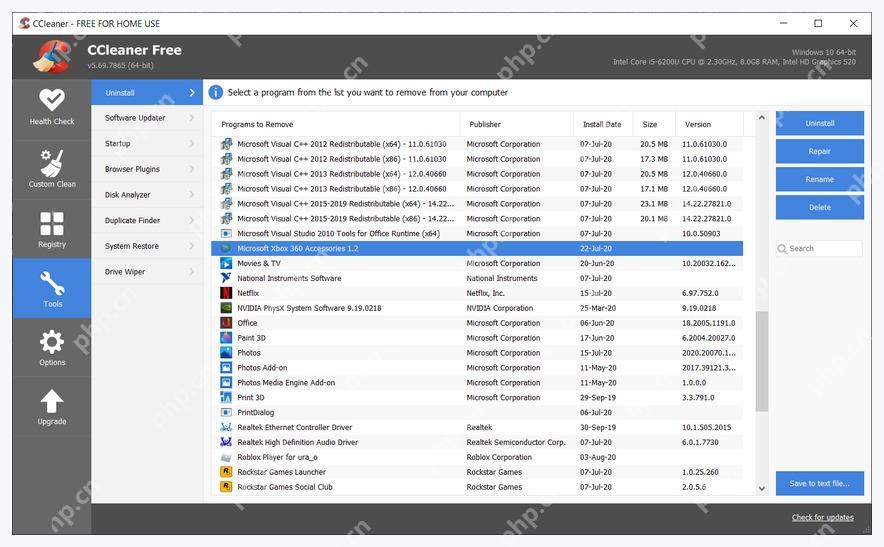
Task: Click the Movies & TV icon
Action: [x=226, y=263]
